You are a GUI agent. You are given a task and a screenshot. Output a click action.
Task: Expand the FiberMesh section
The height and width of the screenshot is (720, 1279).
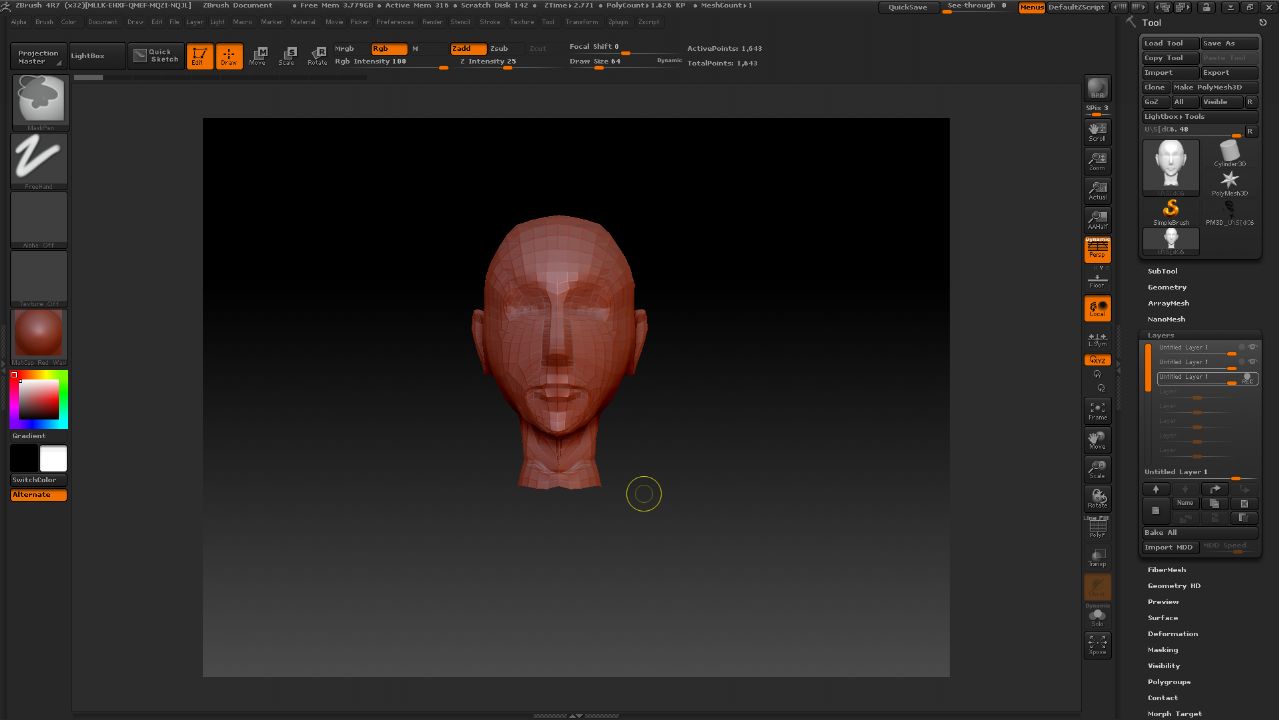pyautogui.click(x=1167, y=569)
